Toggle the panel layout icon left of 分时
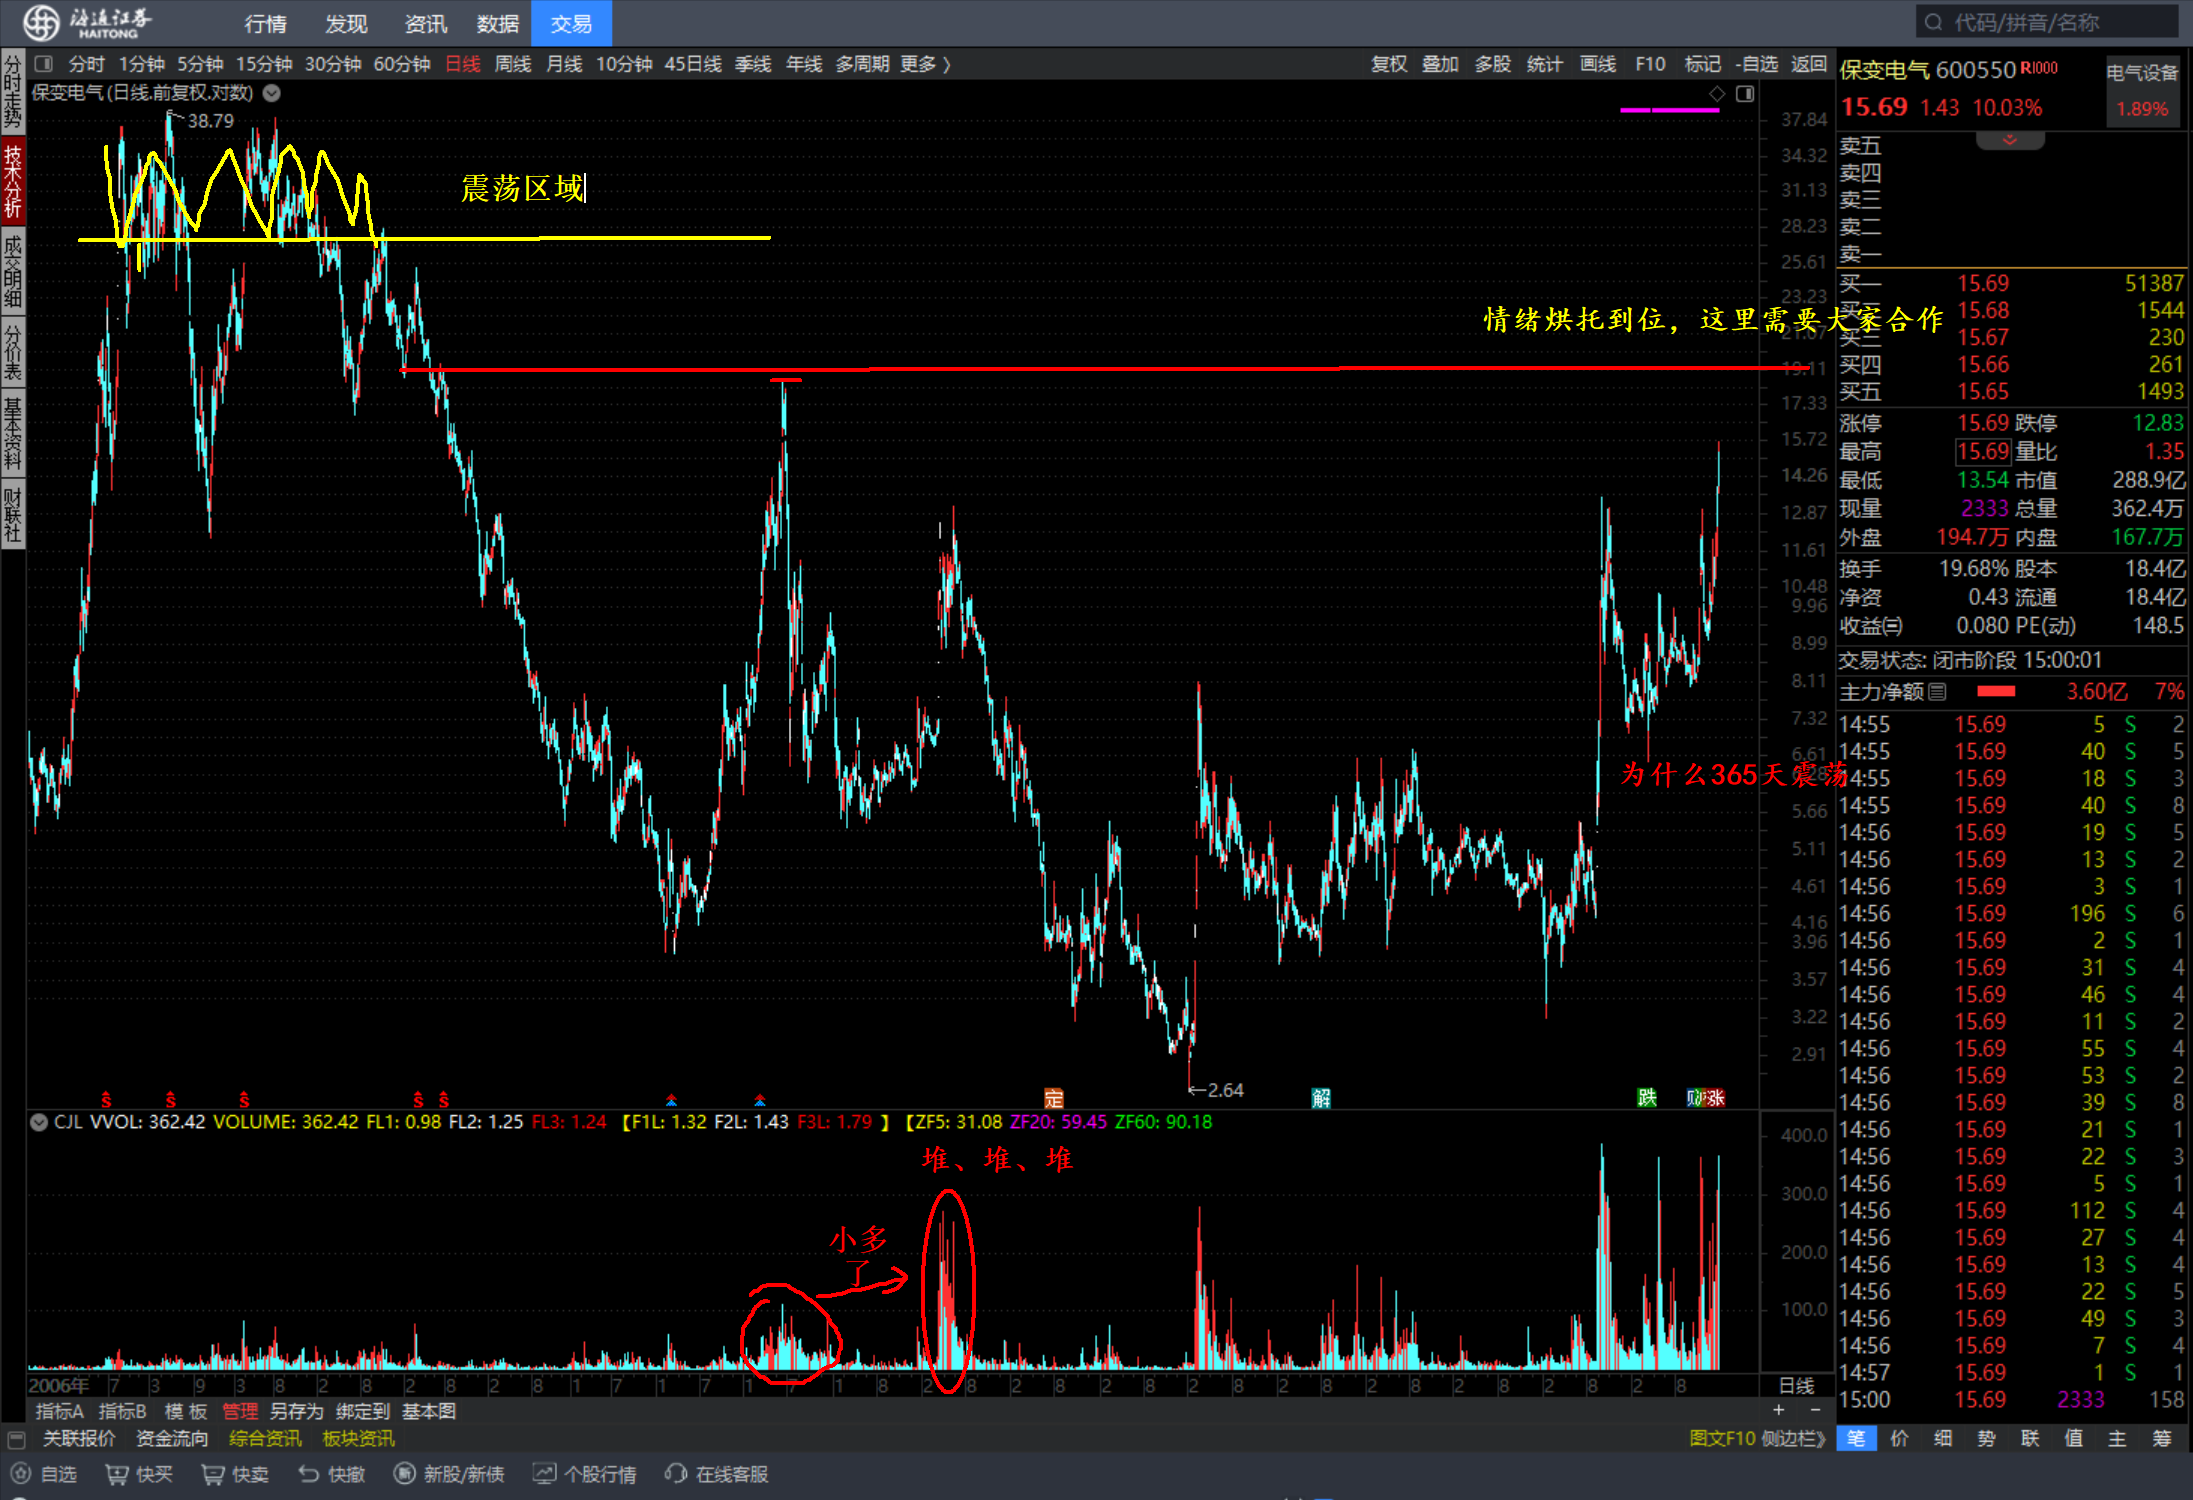 (44, 64)
